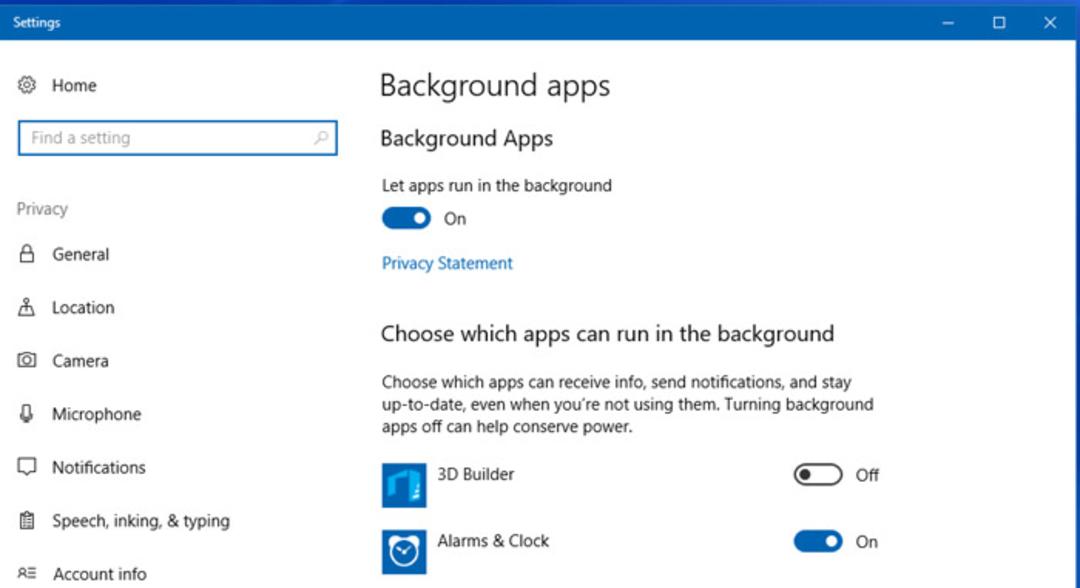Open Notifications privacy page
Viewport: 1080px width, 588px height.
pos(98,468)
